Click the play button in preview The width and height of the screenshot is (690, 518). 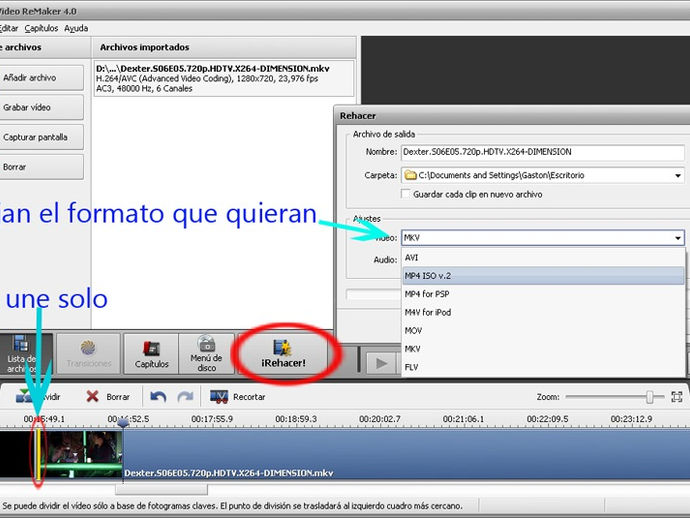click(x=381, y=364)
